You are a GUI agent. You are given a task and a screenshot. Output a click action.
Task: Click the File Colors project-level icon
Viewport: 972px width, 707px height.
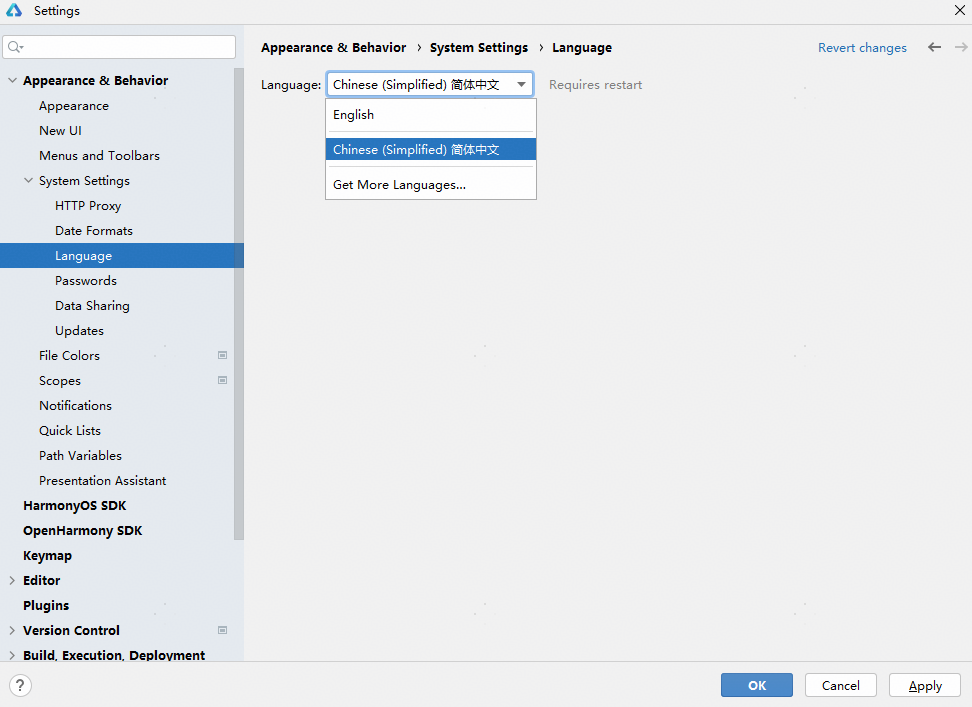click(222, 355)
